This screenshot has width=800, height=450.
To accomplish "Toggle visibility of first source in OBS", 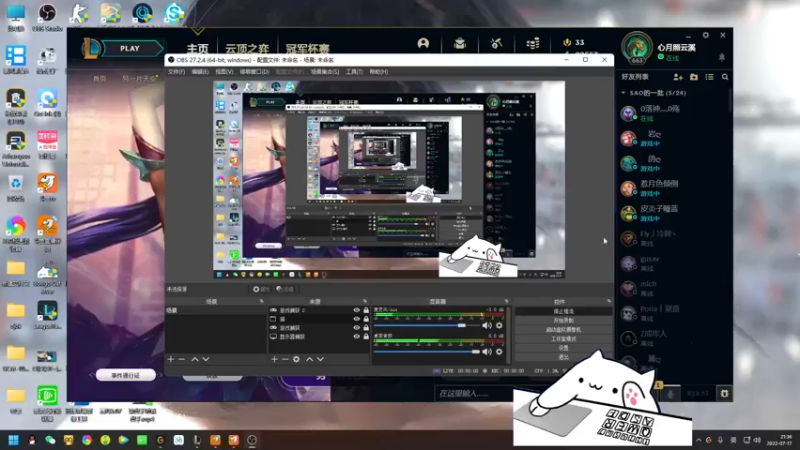I will pyautogui.click(x=357, y=310).
